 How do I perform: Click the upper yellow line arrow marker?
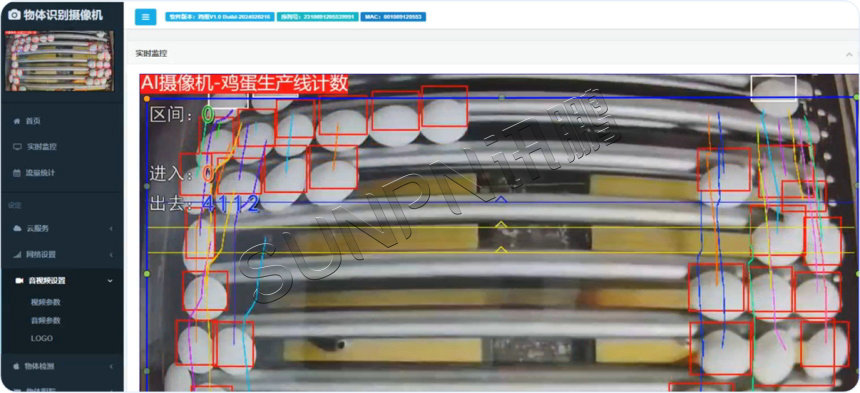tap(500, 225)
